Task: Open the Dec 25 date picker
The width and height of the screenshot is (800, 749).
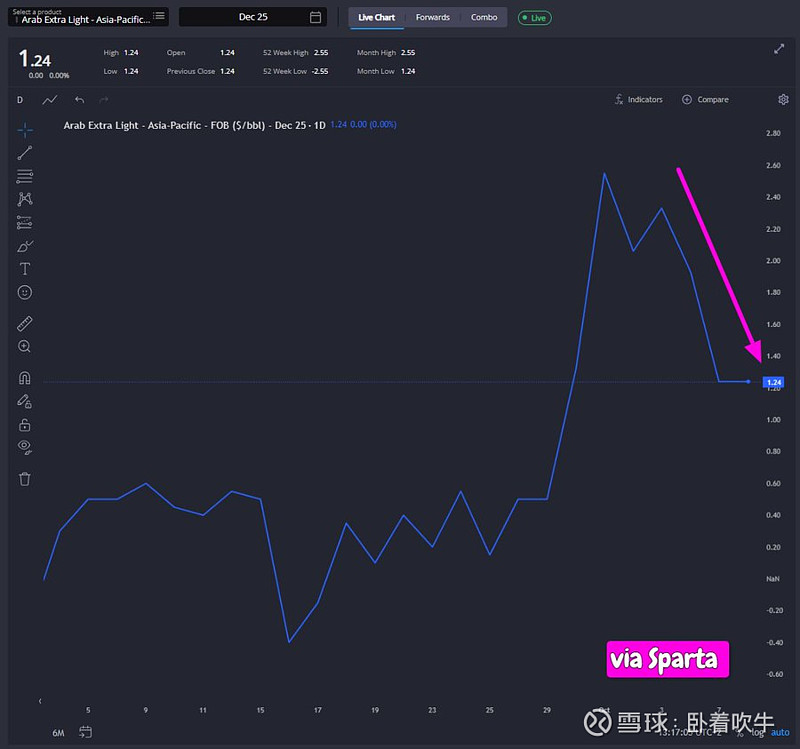Action: pos(253,17)
